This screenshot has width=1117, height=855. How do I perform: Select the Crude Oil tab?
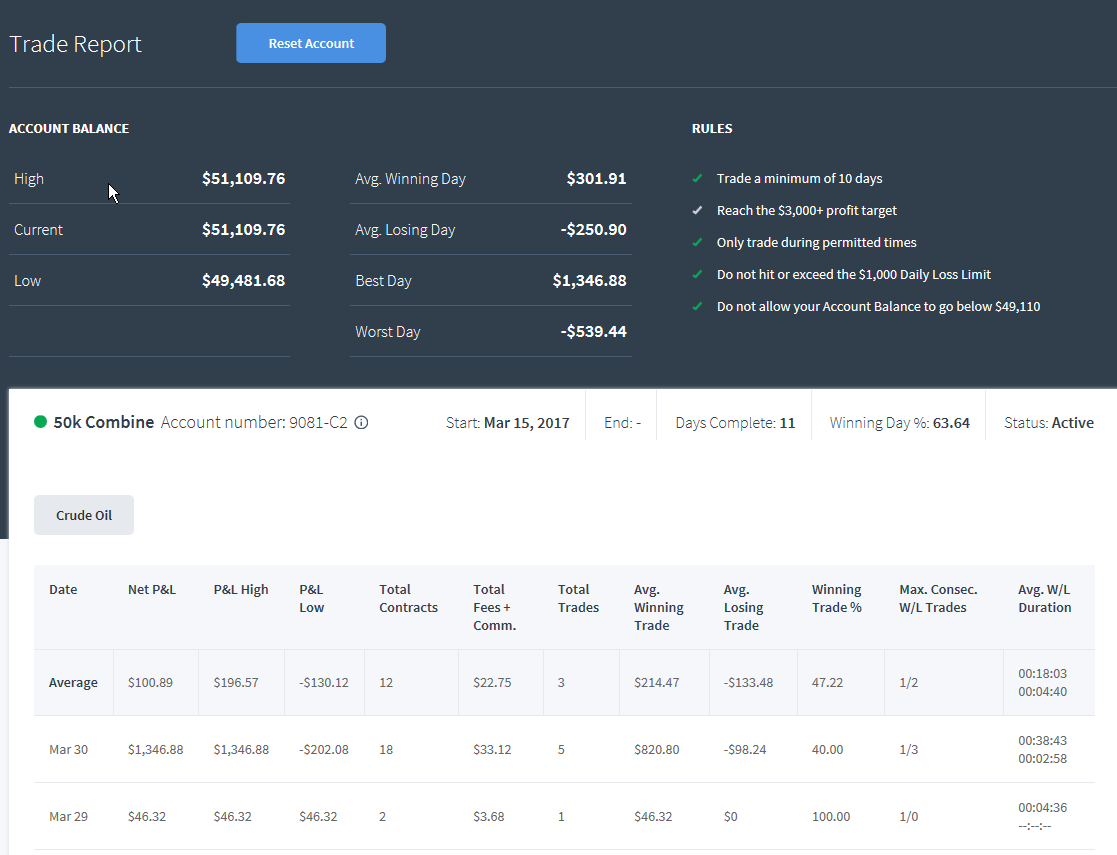point(84,515)
